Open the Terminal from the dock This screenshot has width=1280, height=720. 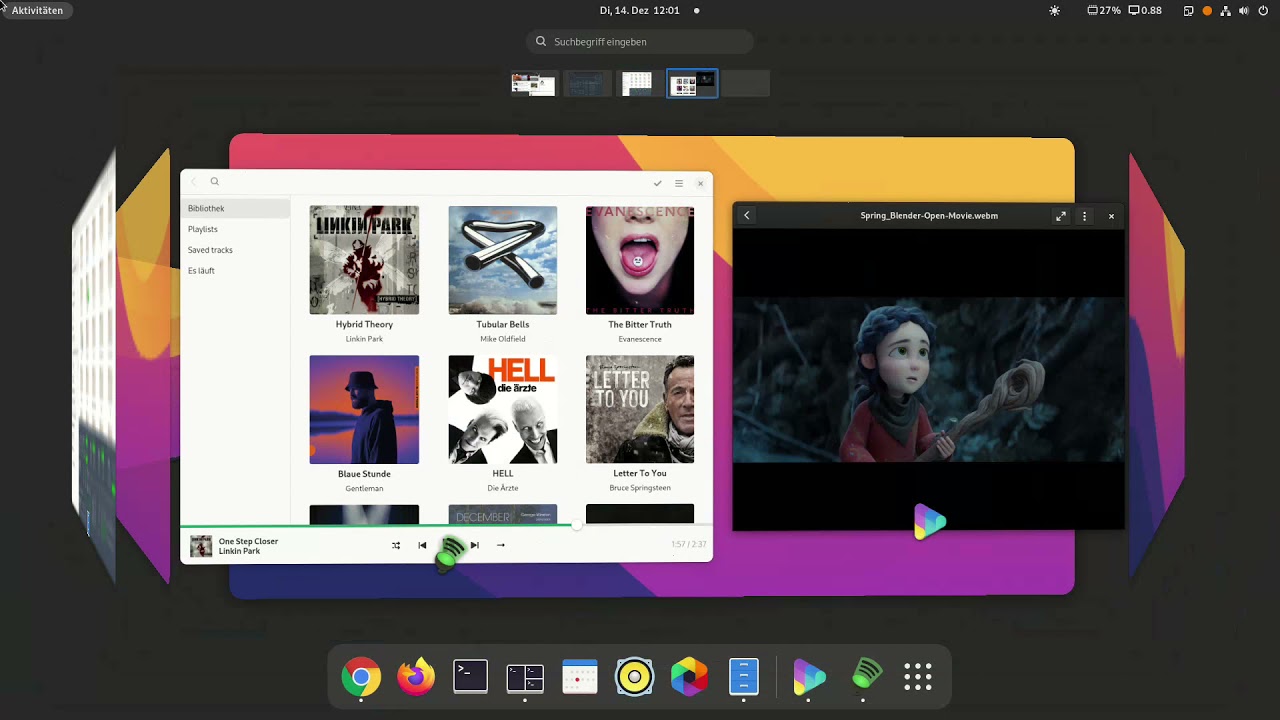[470, 677]
